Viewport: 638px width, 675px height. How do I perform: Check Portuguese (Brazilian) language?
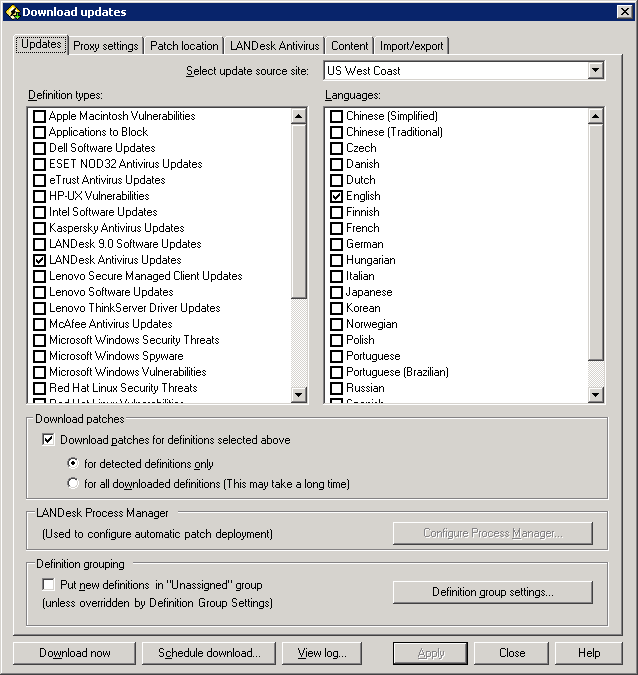336,372
